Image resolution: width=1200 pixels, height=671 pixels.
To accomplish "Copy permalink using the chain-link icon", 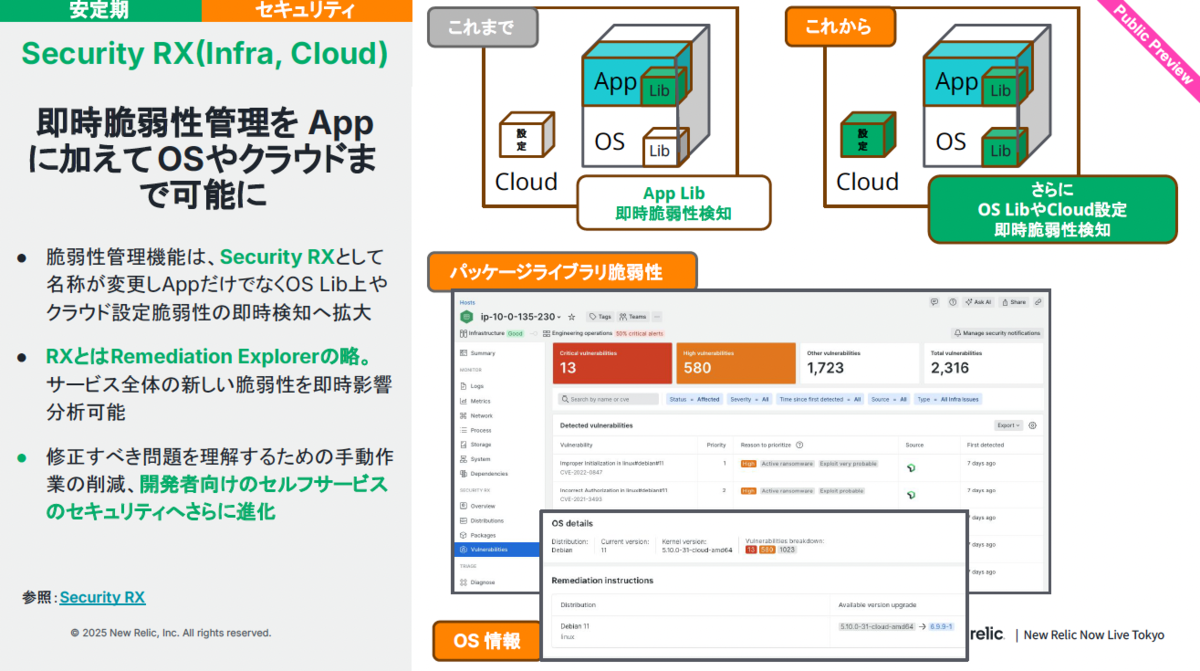I will (x=1038, y=301).
